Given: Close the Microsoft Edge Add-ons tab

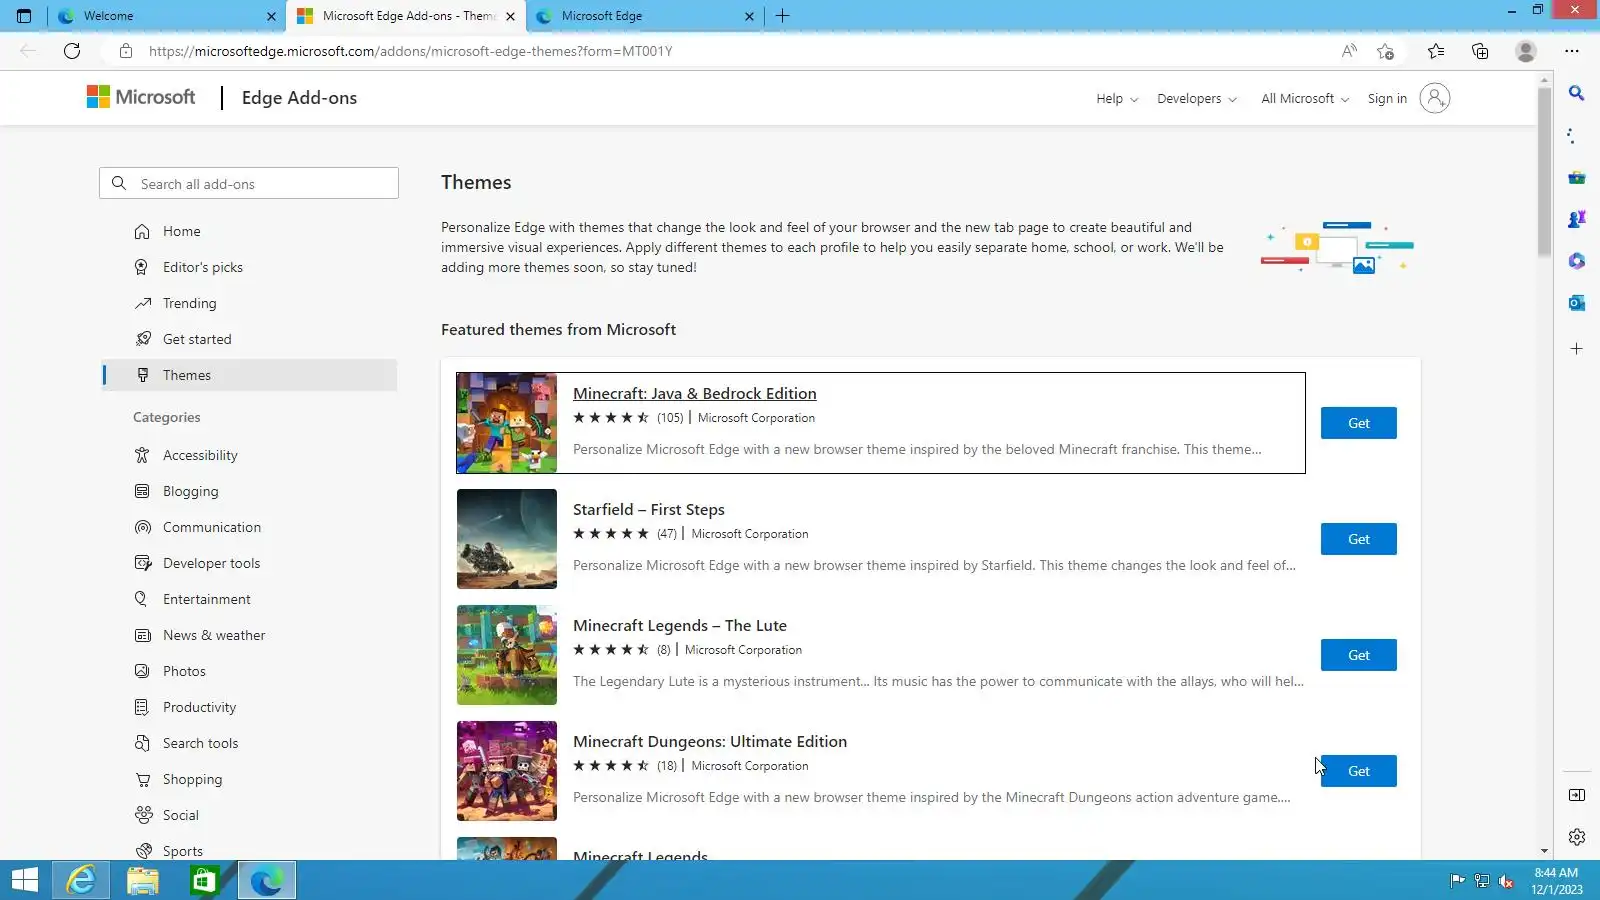Looking at the screenshot, I should [510, 16].
